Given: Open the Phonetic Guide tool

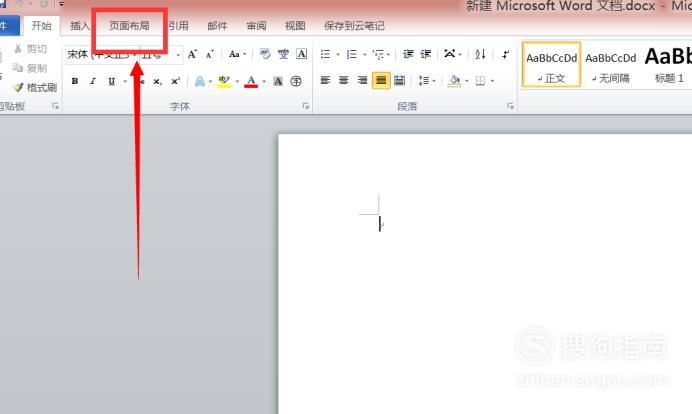Looking at the screenshot, I should coord(283,54).
